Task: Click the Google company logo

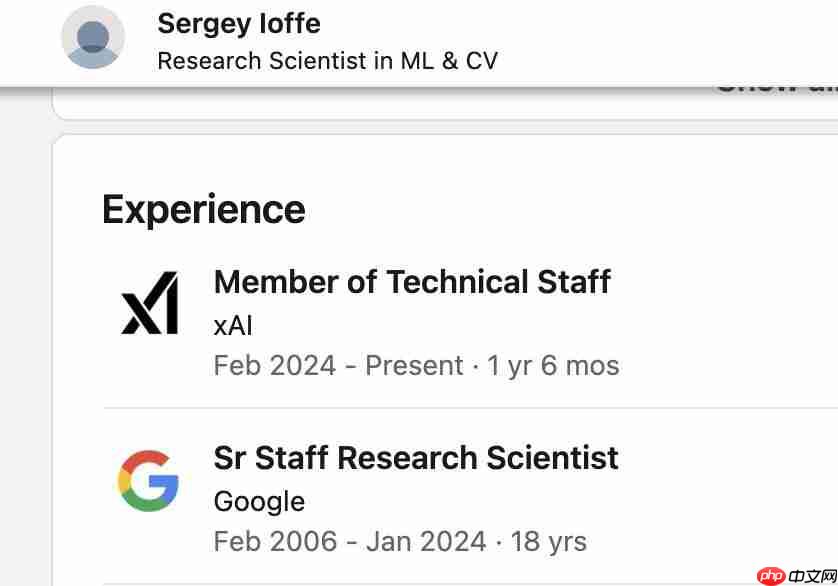Action: pyautogui.click(x=148, y=479)
